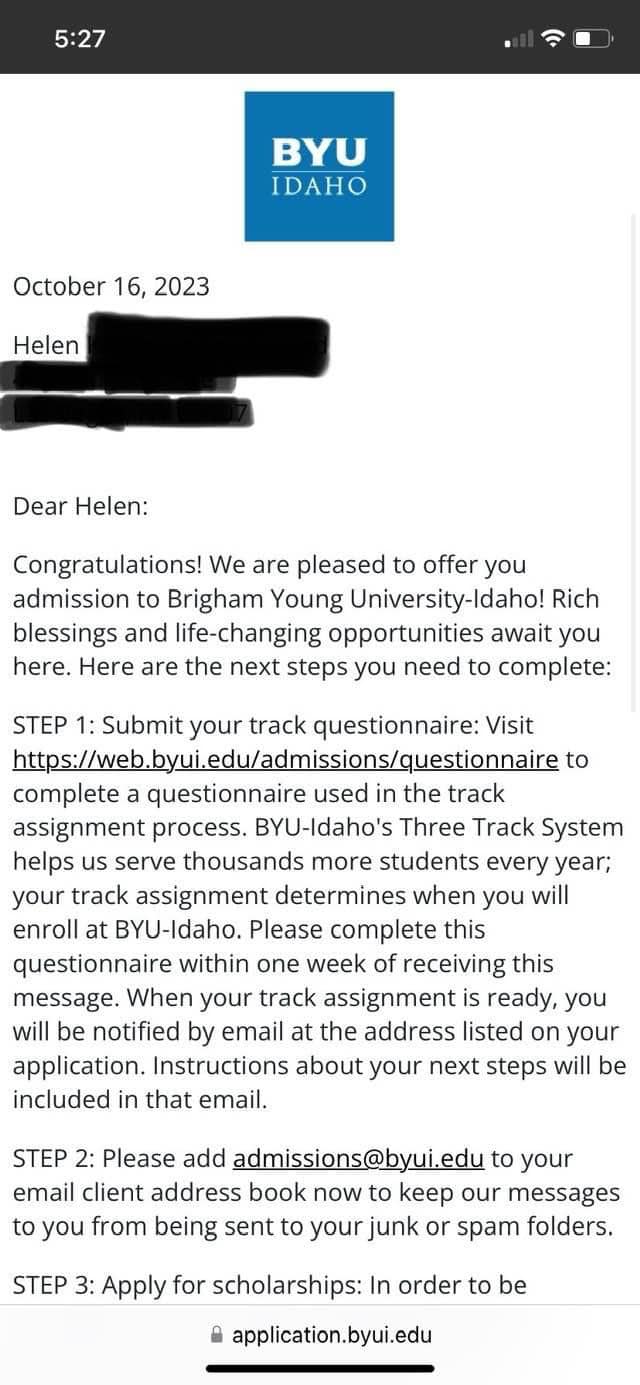Tap the IDAHO text in the logo

coord(318,186)
